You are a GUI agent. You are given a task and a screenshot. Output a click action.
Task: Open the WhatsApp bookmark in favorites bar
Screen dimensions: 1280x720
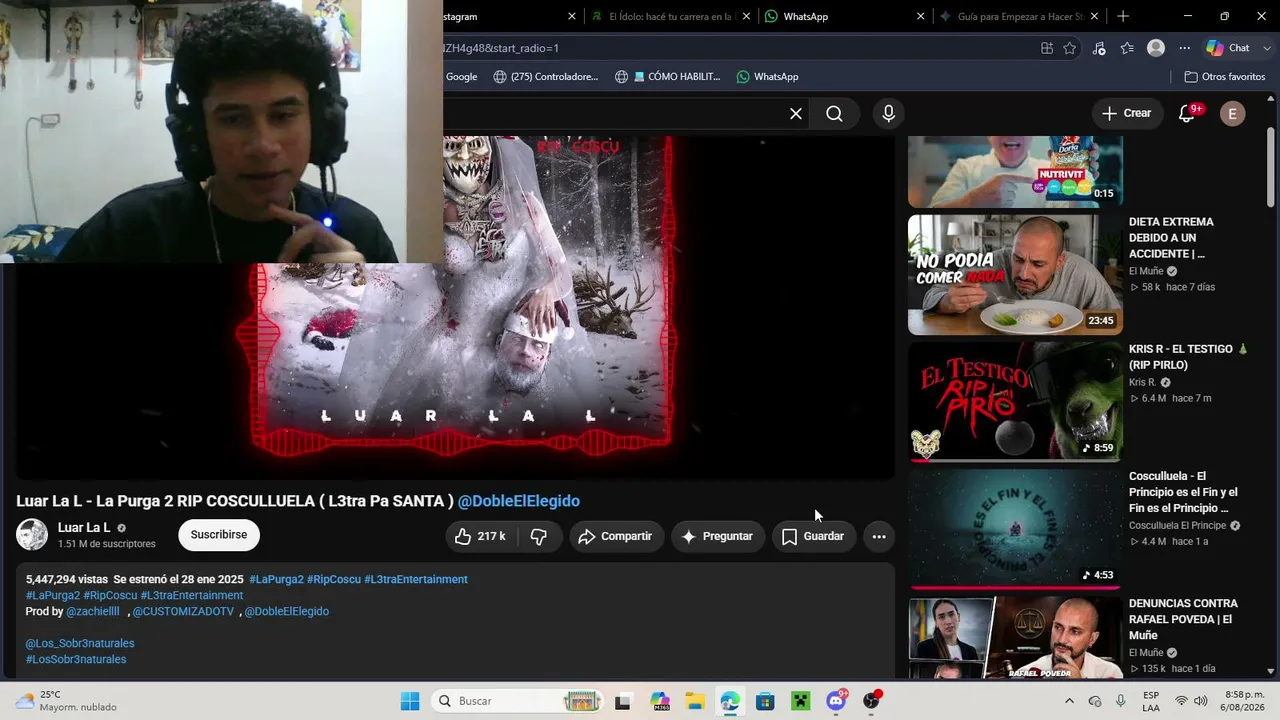pos(767,77)
